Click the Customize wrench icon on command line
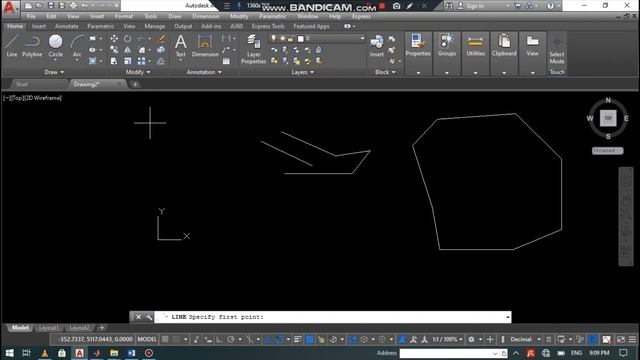Screen dimensions: 640x360 tap(149, 317)
